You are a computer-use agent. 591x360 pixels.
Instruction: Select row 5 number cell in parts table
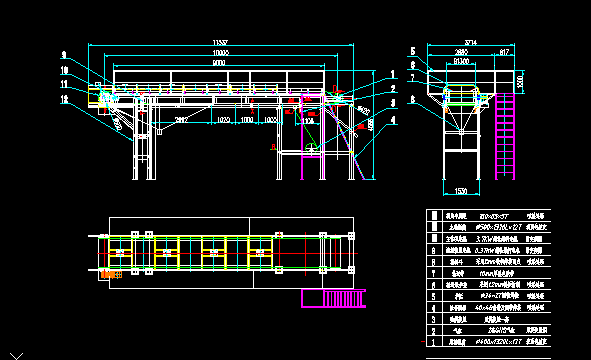433,296
